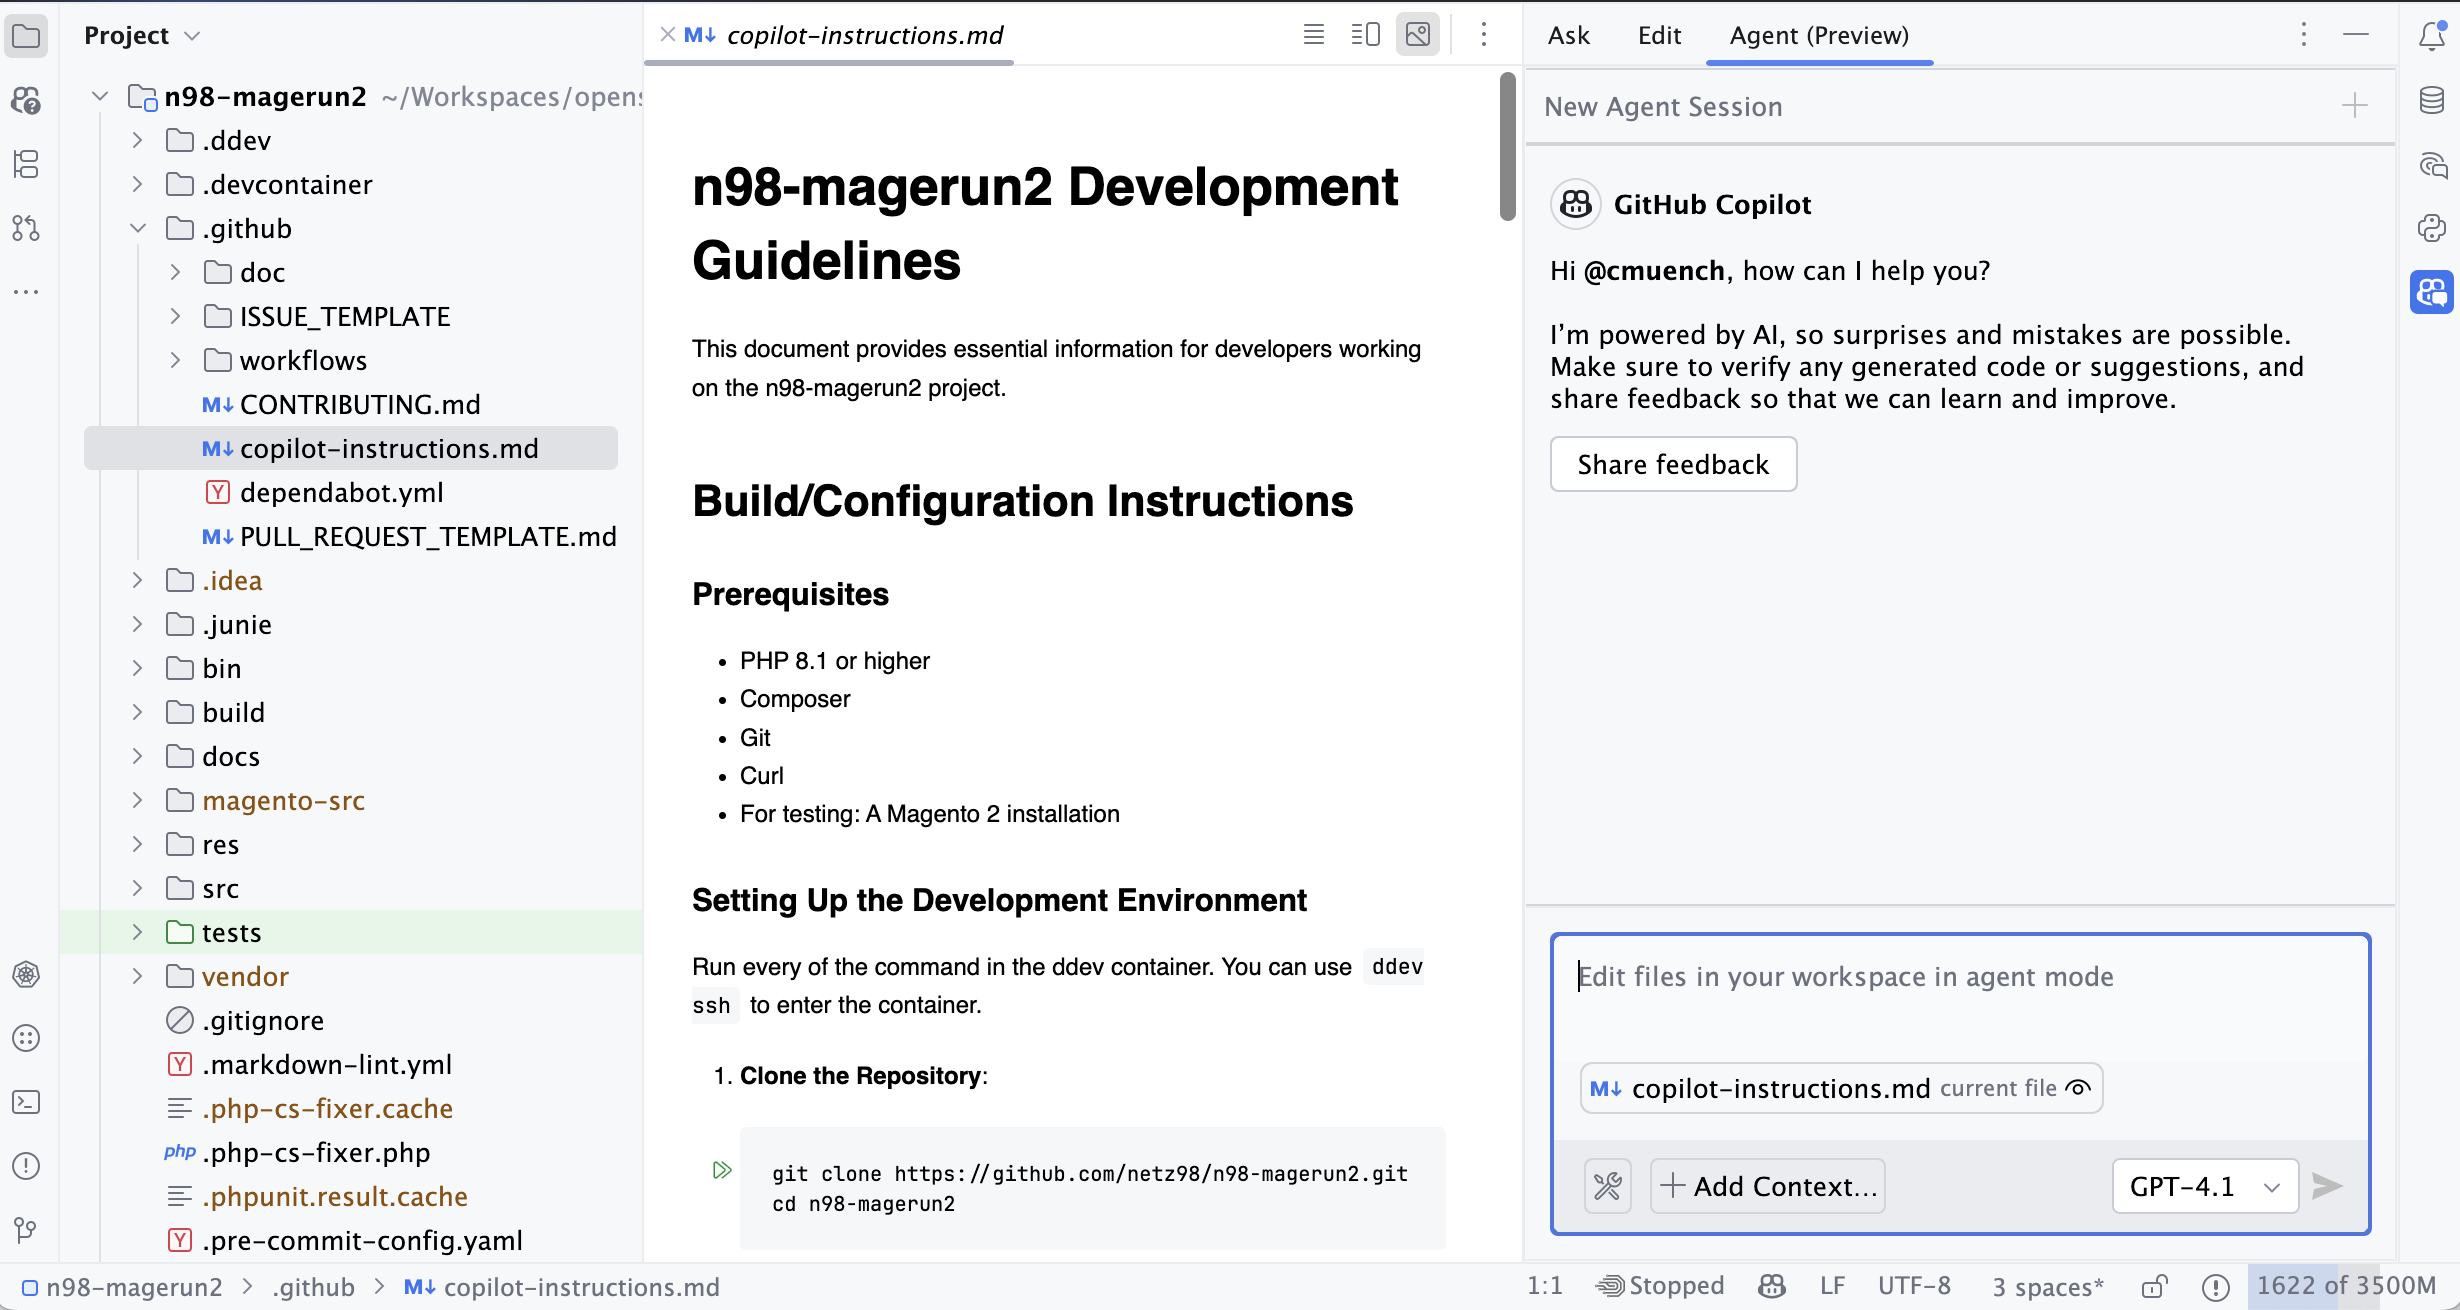Click the Copilot status bar icon
This screenshot has width=2460, height=1310.
1772,1286
